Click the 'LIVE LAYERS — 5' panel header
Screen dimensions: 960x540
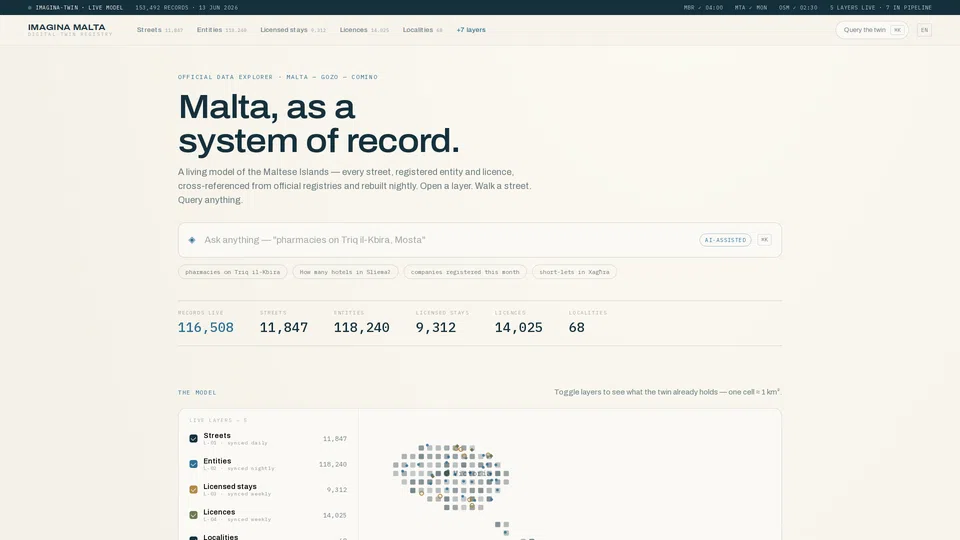point(218,421)
